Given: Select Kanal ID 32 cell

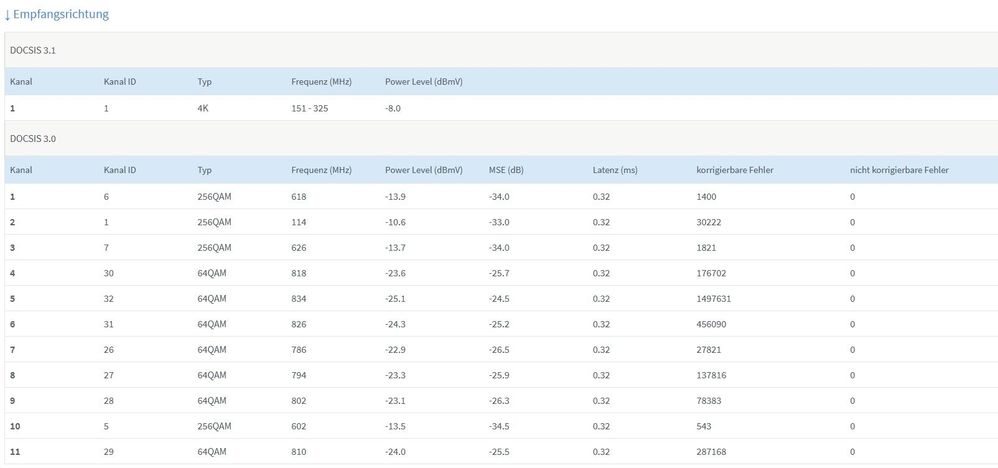Looking at the screenshot, I should click(x=108, y=299).
